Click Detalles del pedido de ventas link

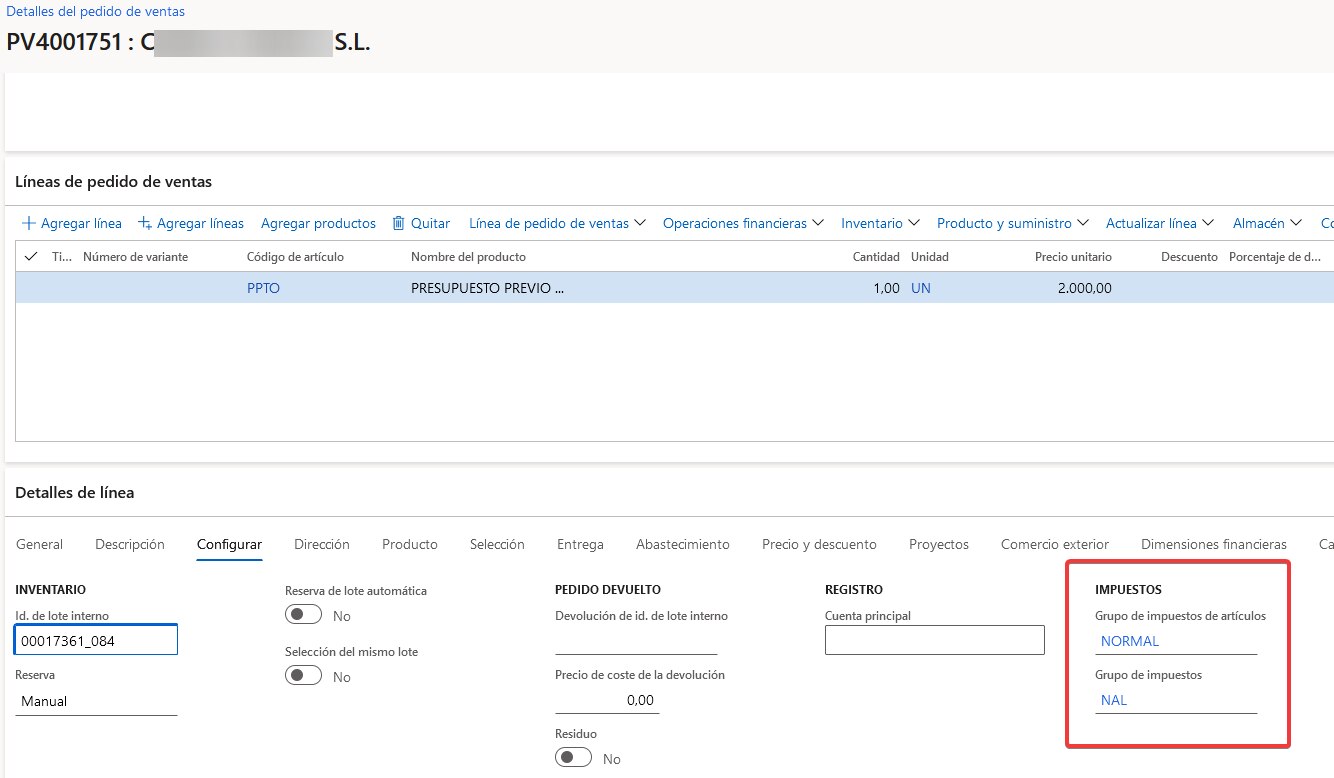click(x=95, y=12)
